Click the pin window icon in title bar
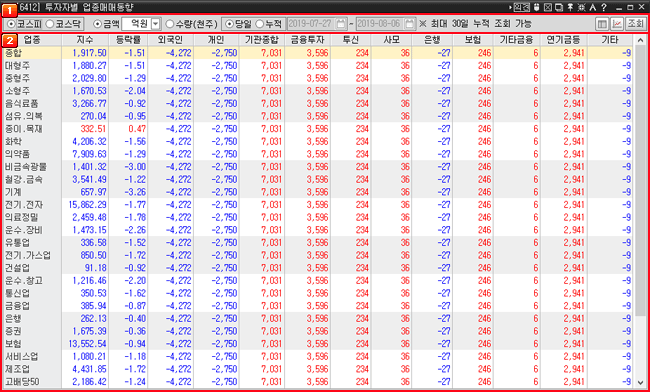Viewport: 650px width, 392px height. coord(570,7)
